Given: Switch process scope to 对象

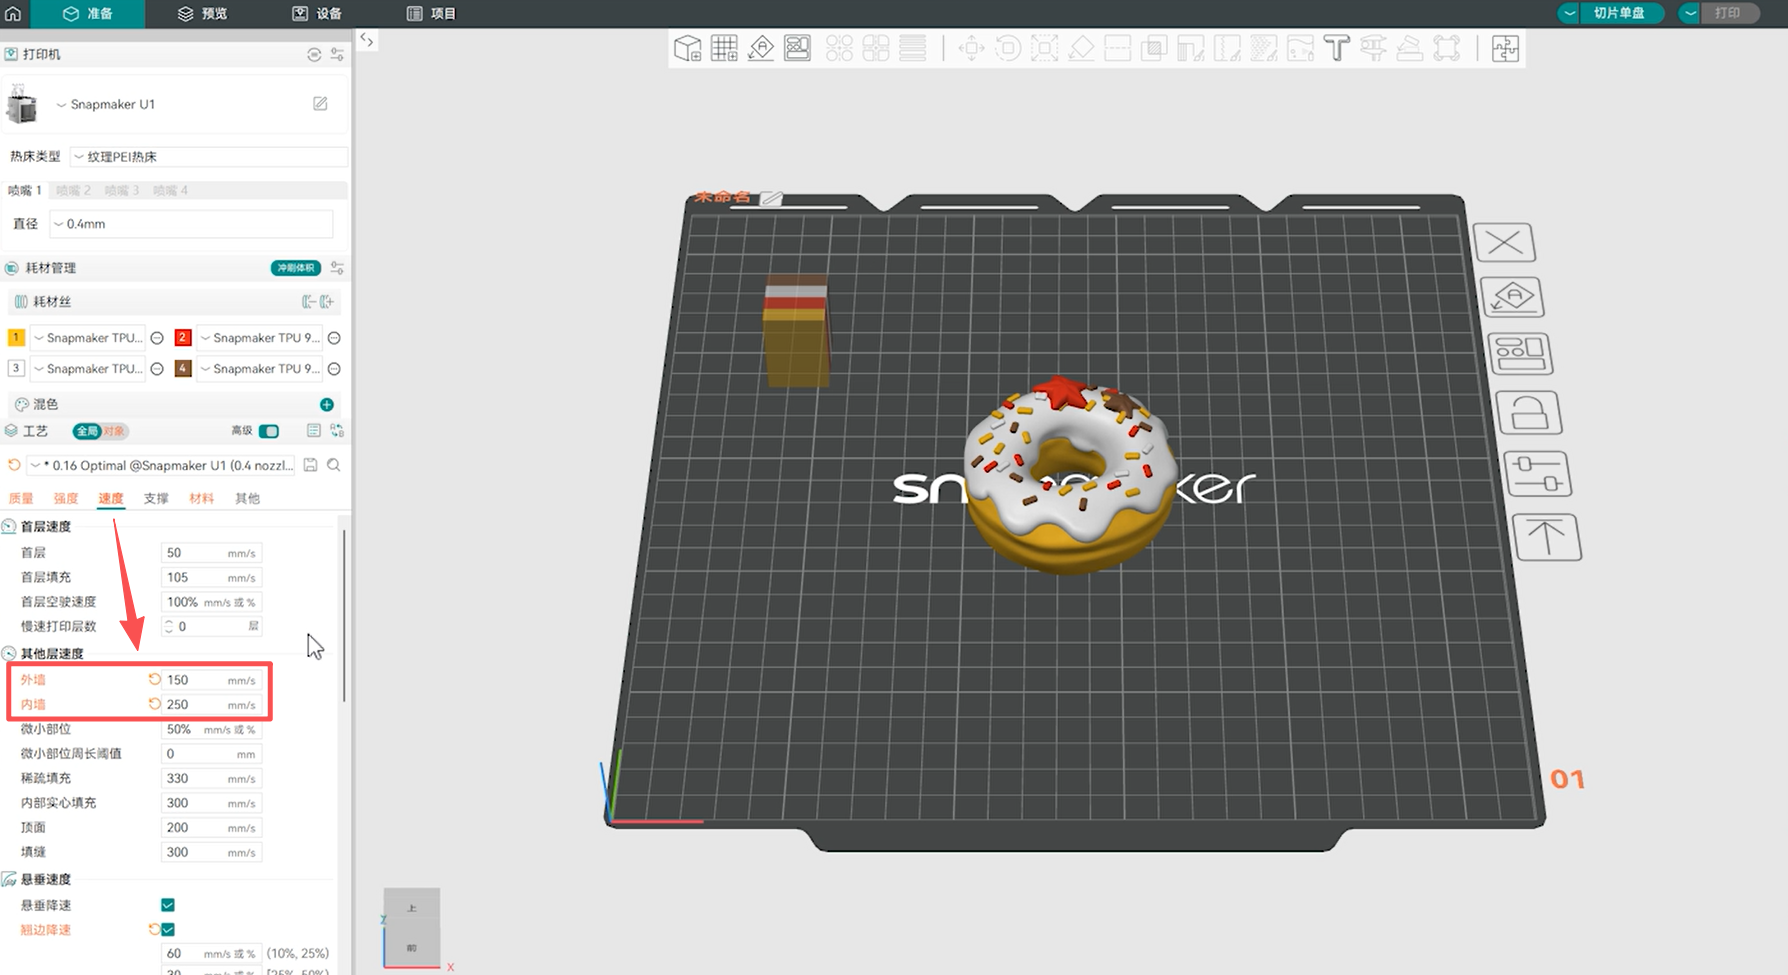Looking at the screenshot, I should [114, 431].
